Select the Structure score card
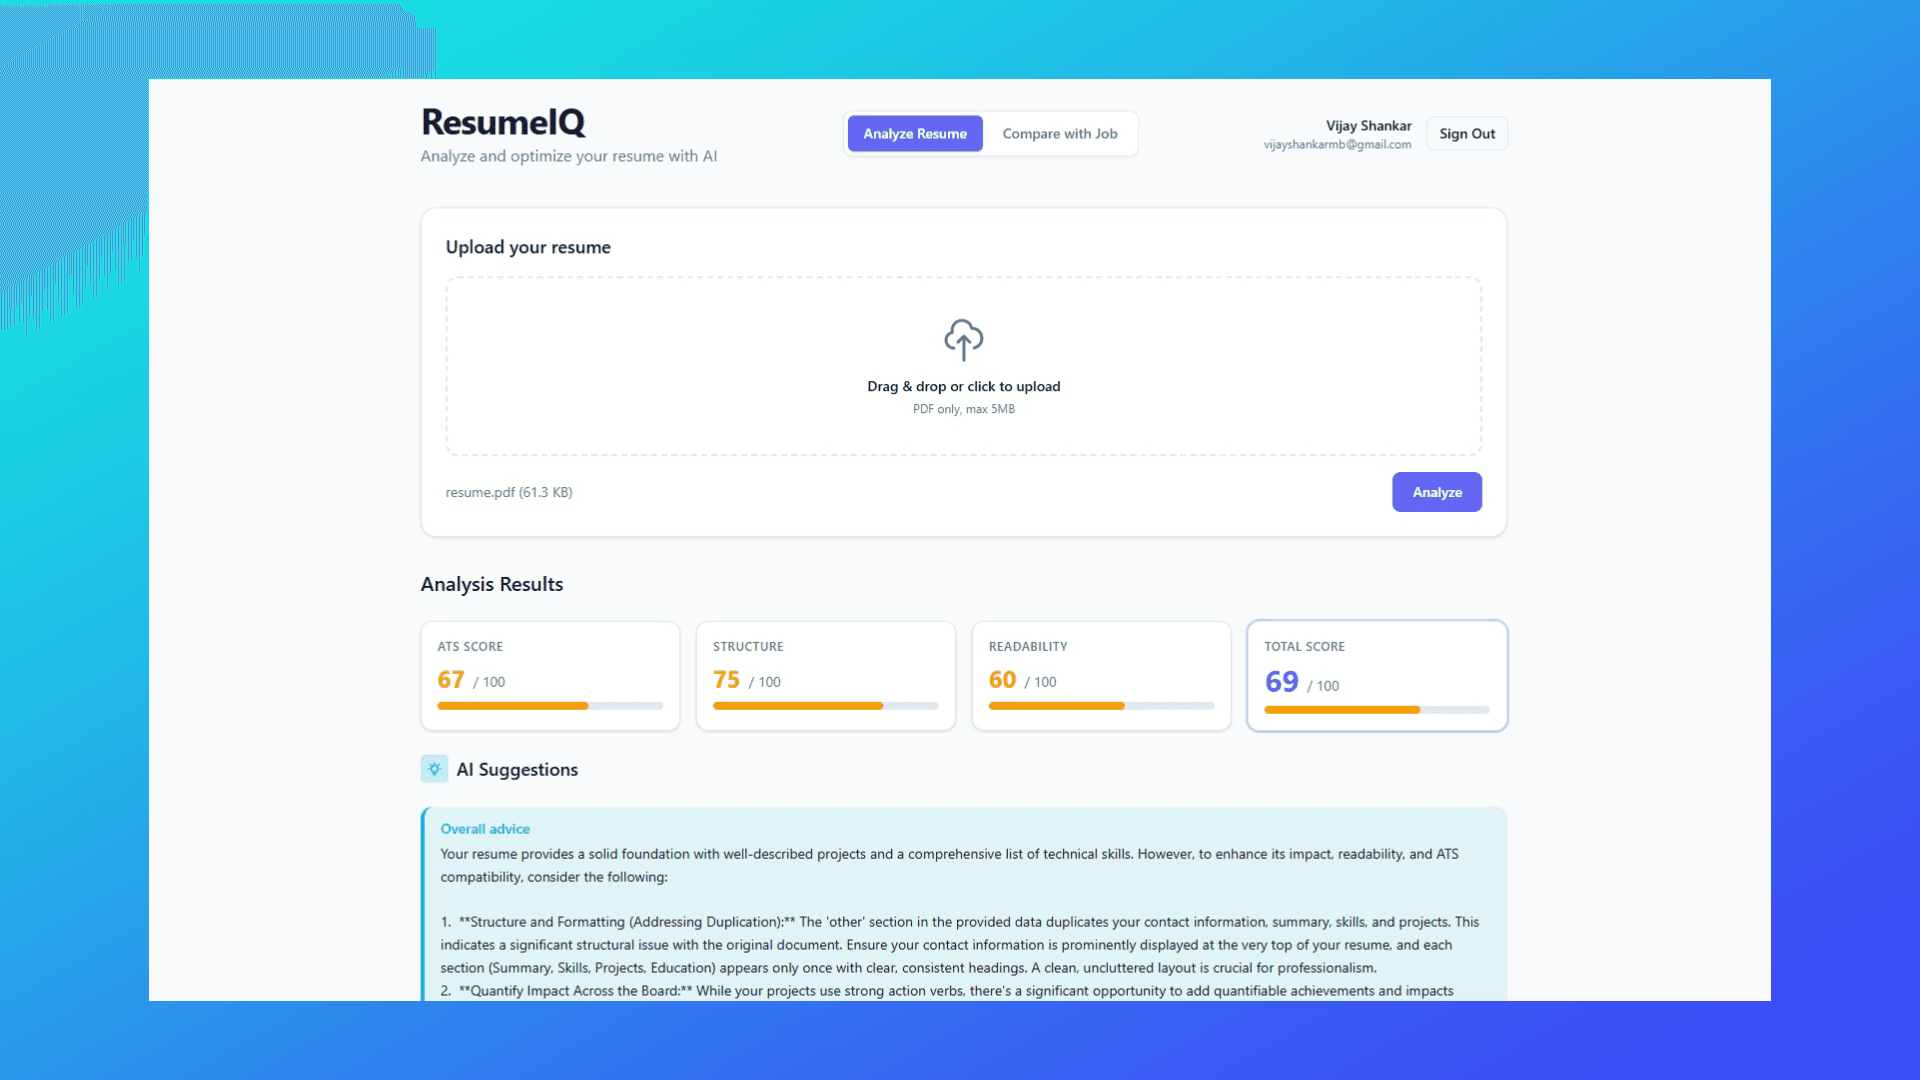This screenshot has width=1920, height=1080. [825, 676]
